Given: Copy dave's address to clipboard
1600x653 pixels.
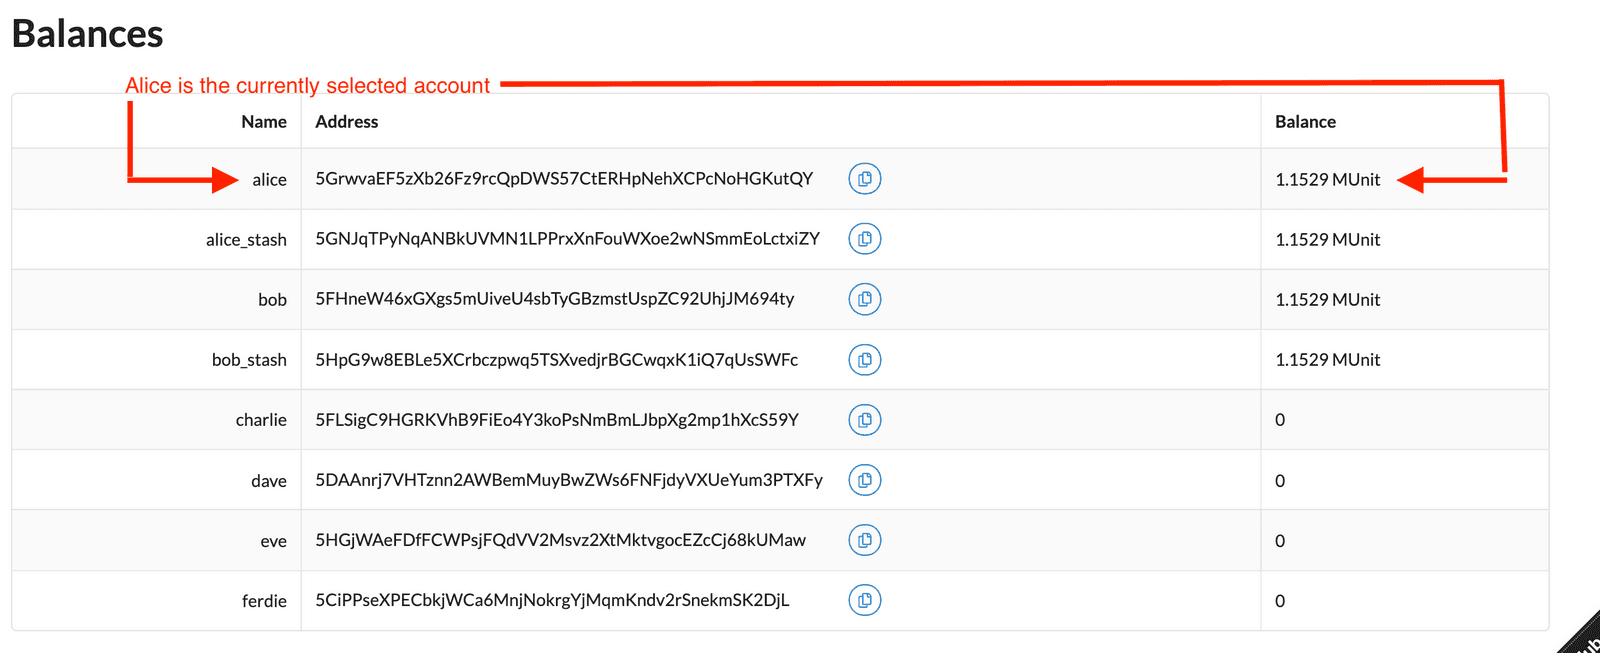Looking at the screenshot, I should click(x=865, y=480).
